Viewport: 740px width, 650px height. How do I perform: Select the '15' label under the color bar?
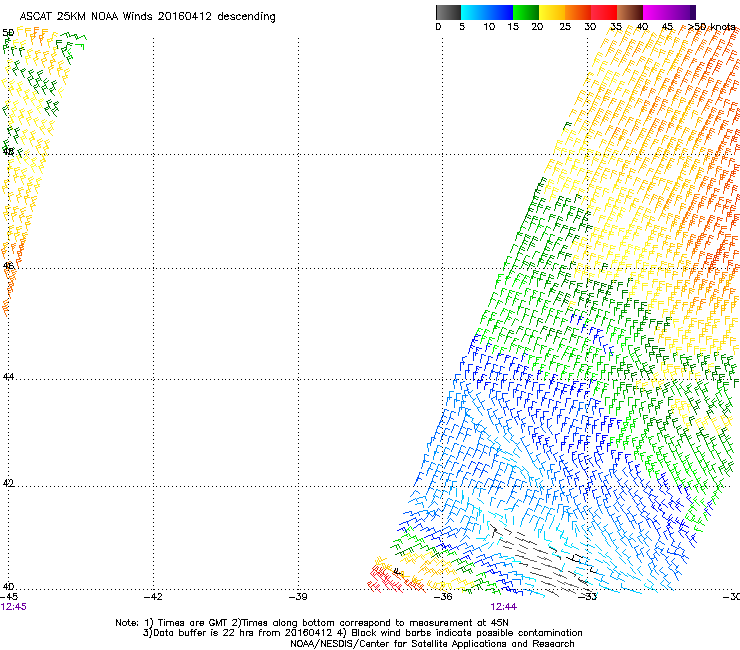[513, 26]
